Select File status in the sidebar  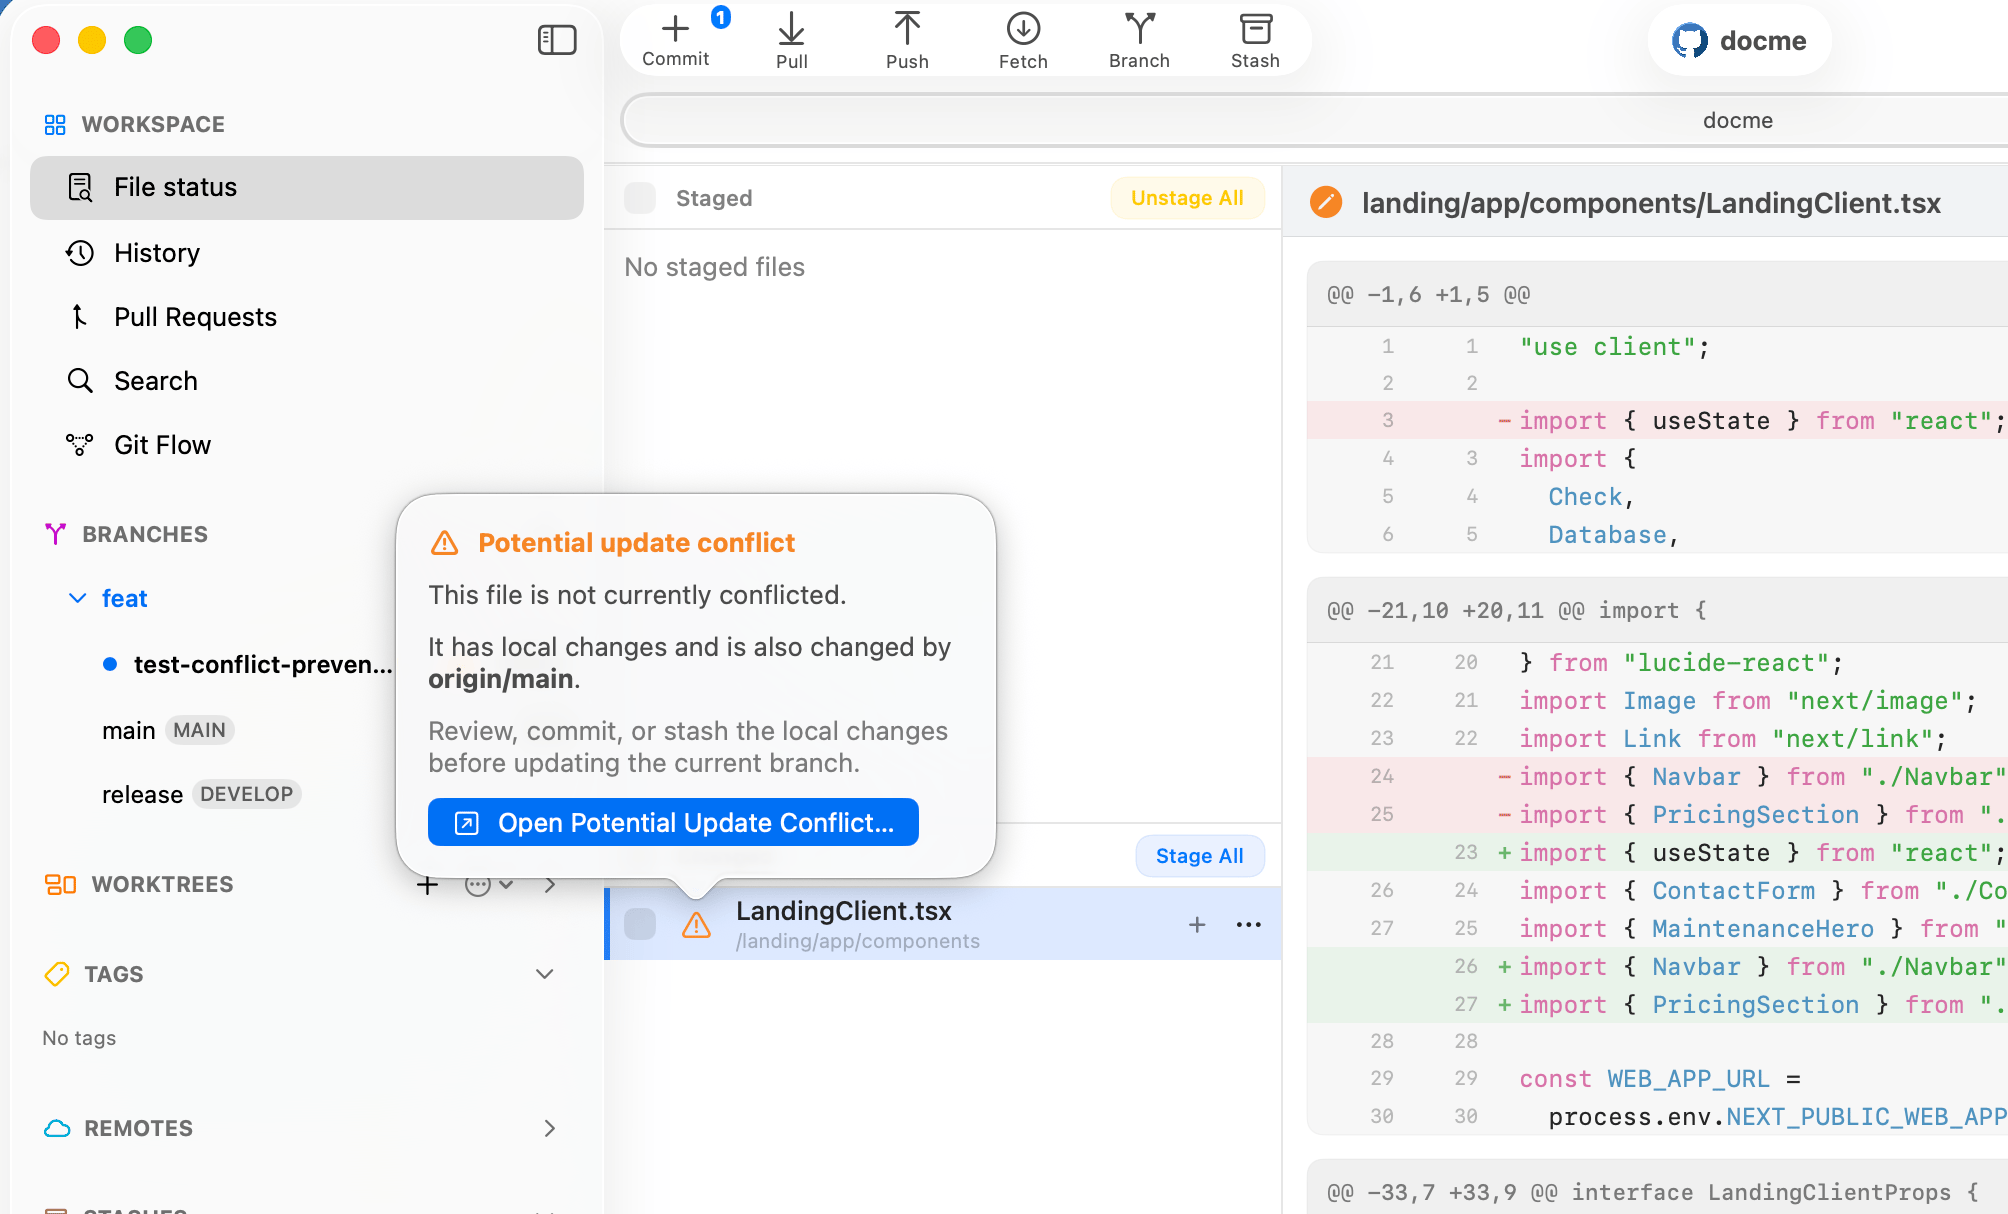click(x=307, y=187)
